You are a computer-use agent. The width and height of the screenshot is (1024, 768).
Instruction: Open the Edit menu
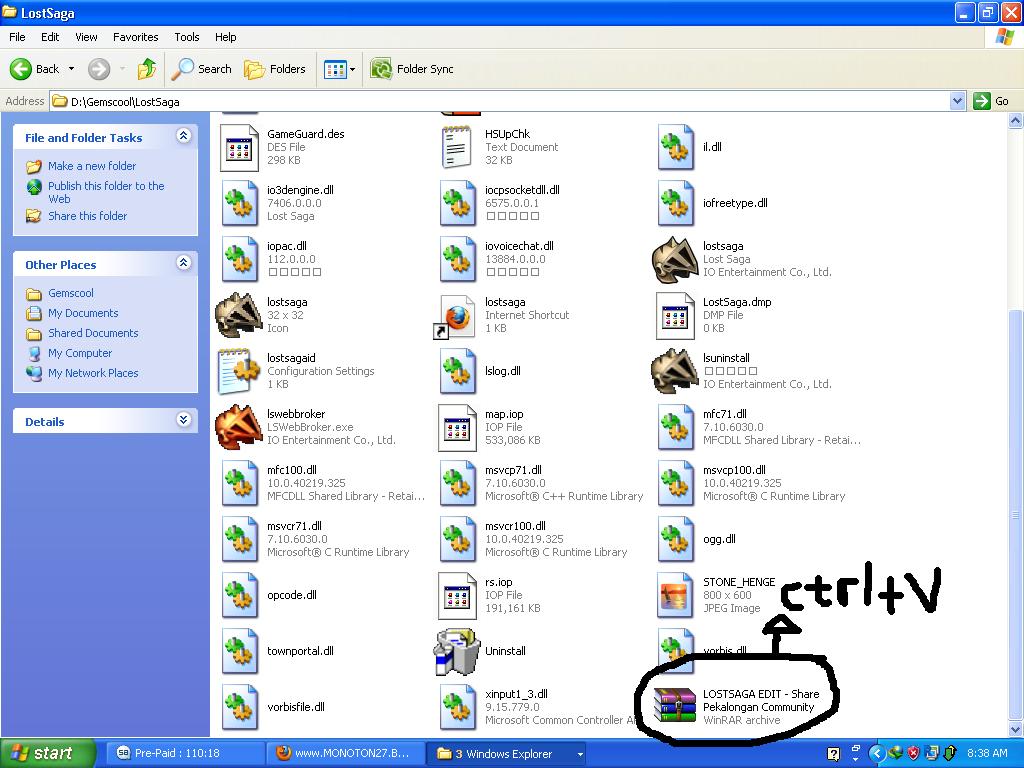coord(50,37)
